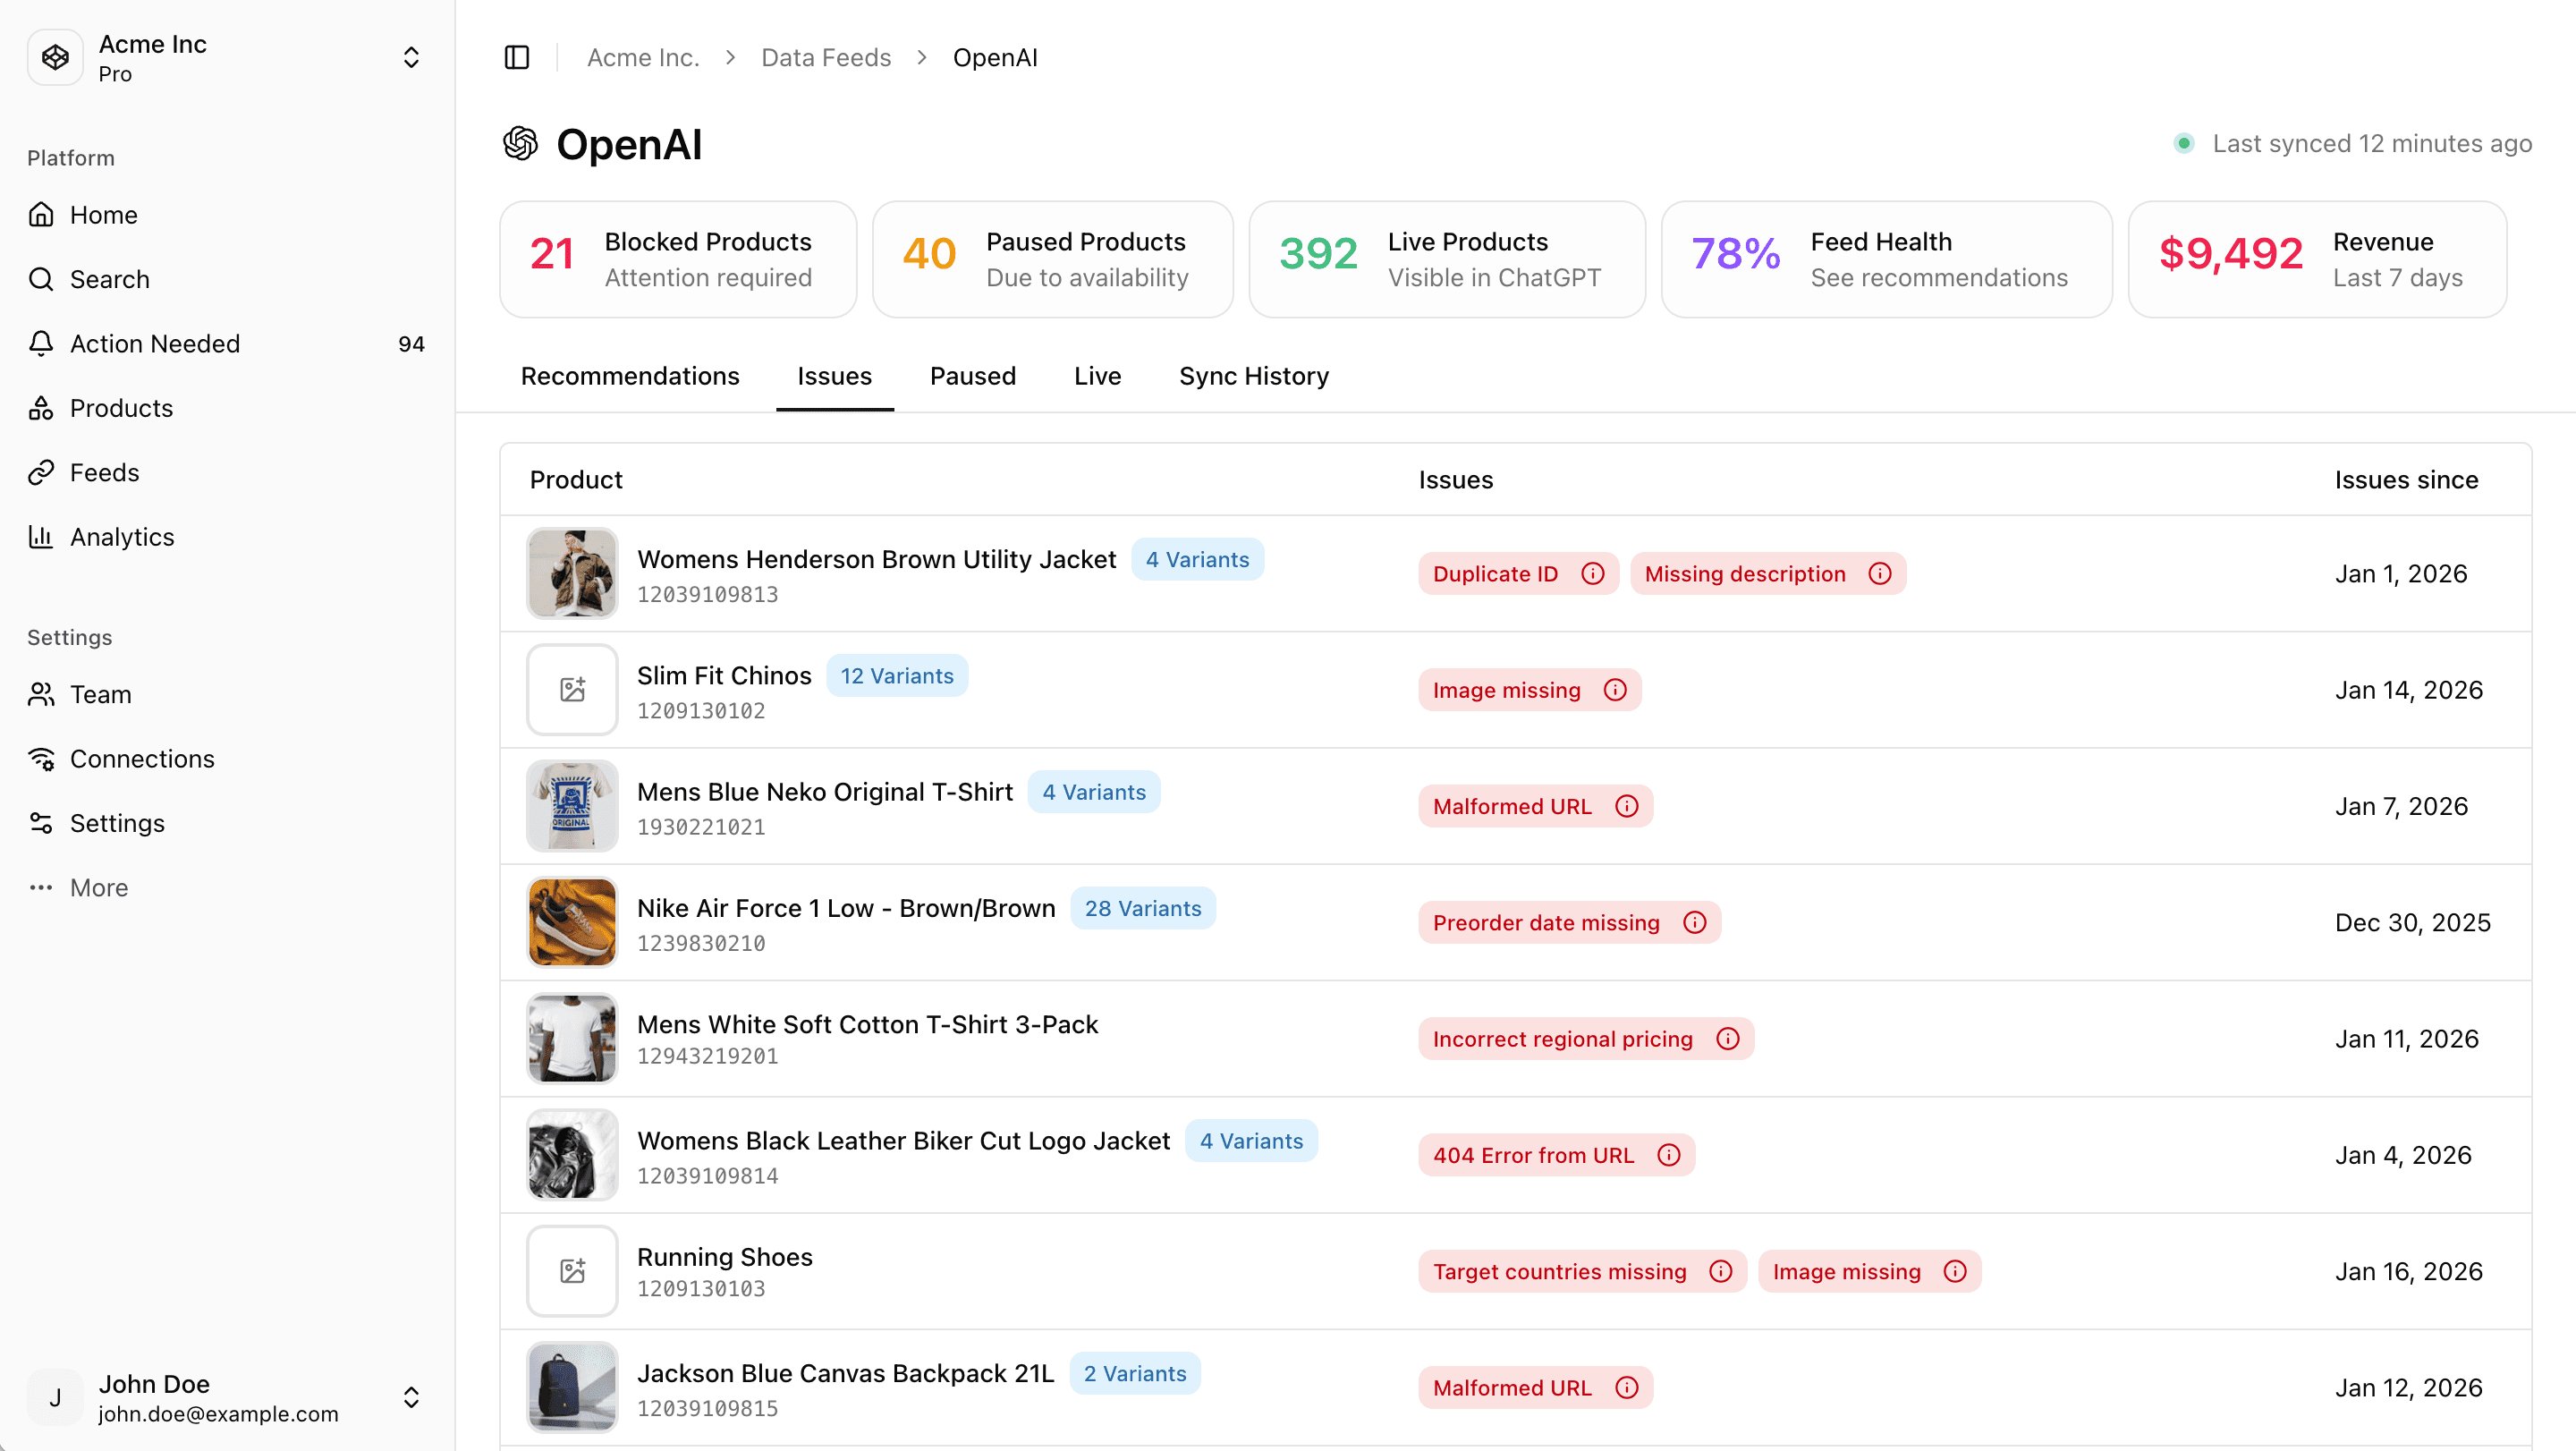
Task: Click the OpenAI logo next to the page title
Action: pos(521,144)
